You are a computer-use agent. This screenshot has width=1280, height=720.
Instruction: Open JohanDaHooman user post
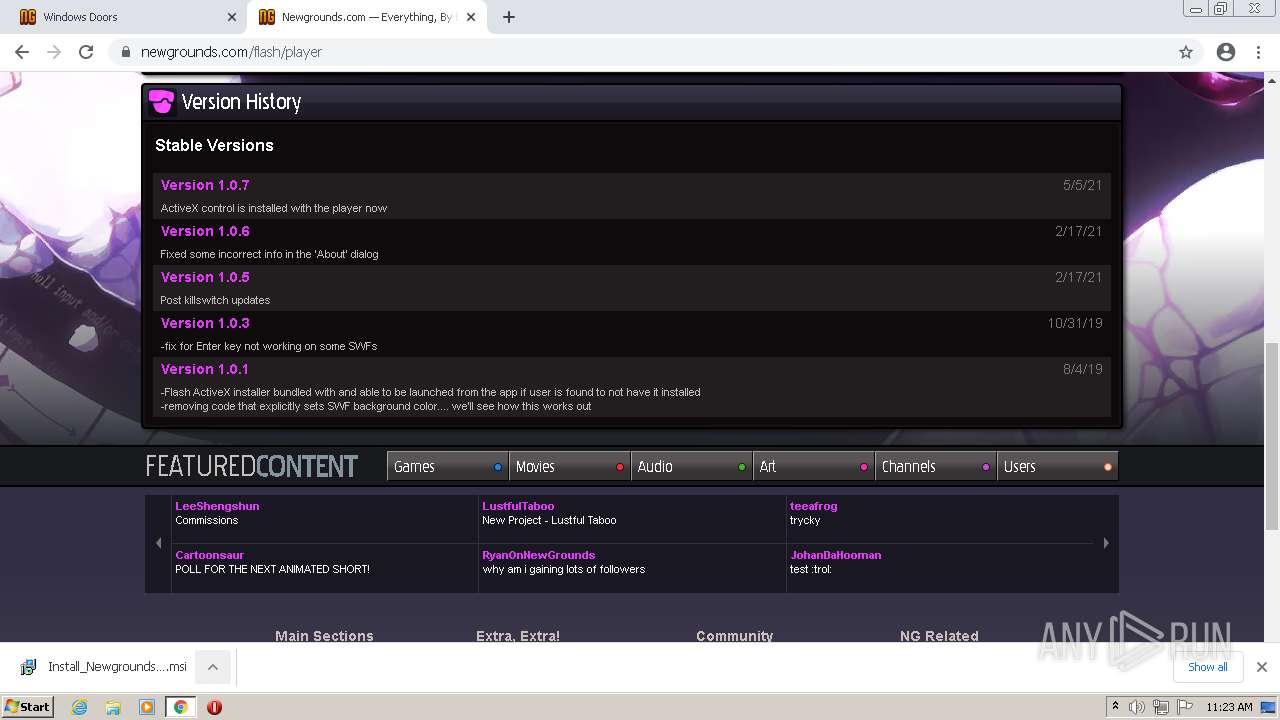[x=835, y=555]
